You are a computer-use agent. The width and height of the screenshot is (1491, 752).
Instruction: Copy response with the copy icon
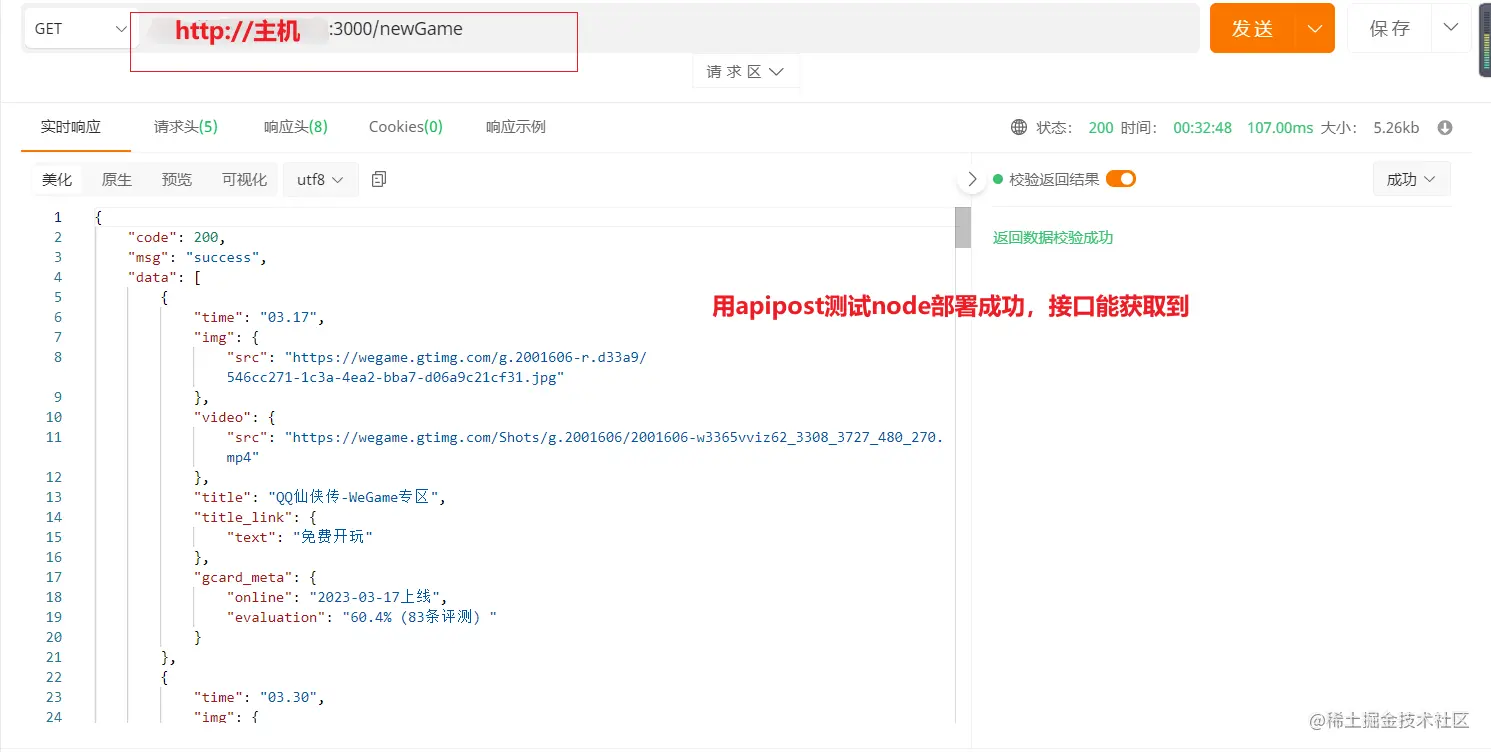tap(379, 180)
